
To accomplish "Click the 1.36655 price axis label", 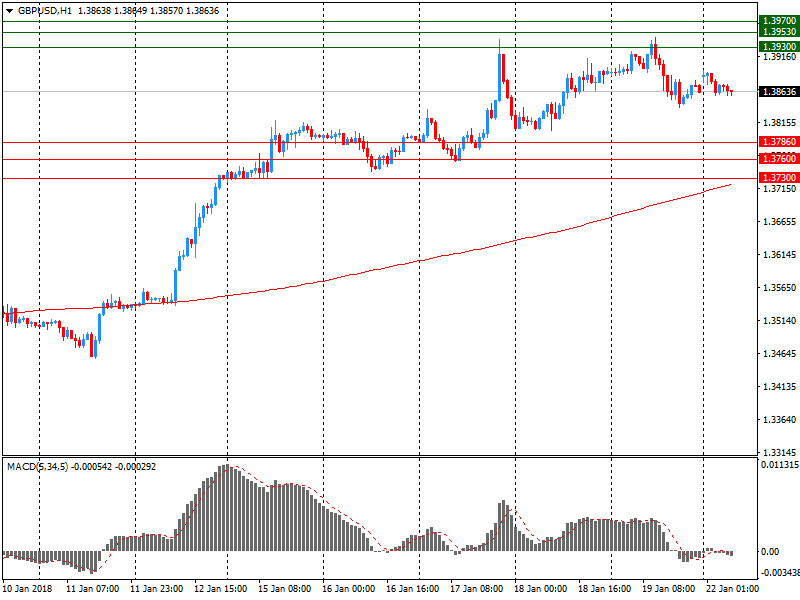I will click(779, 221).
